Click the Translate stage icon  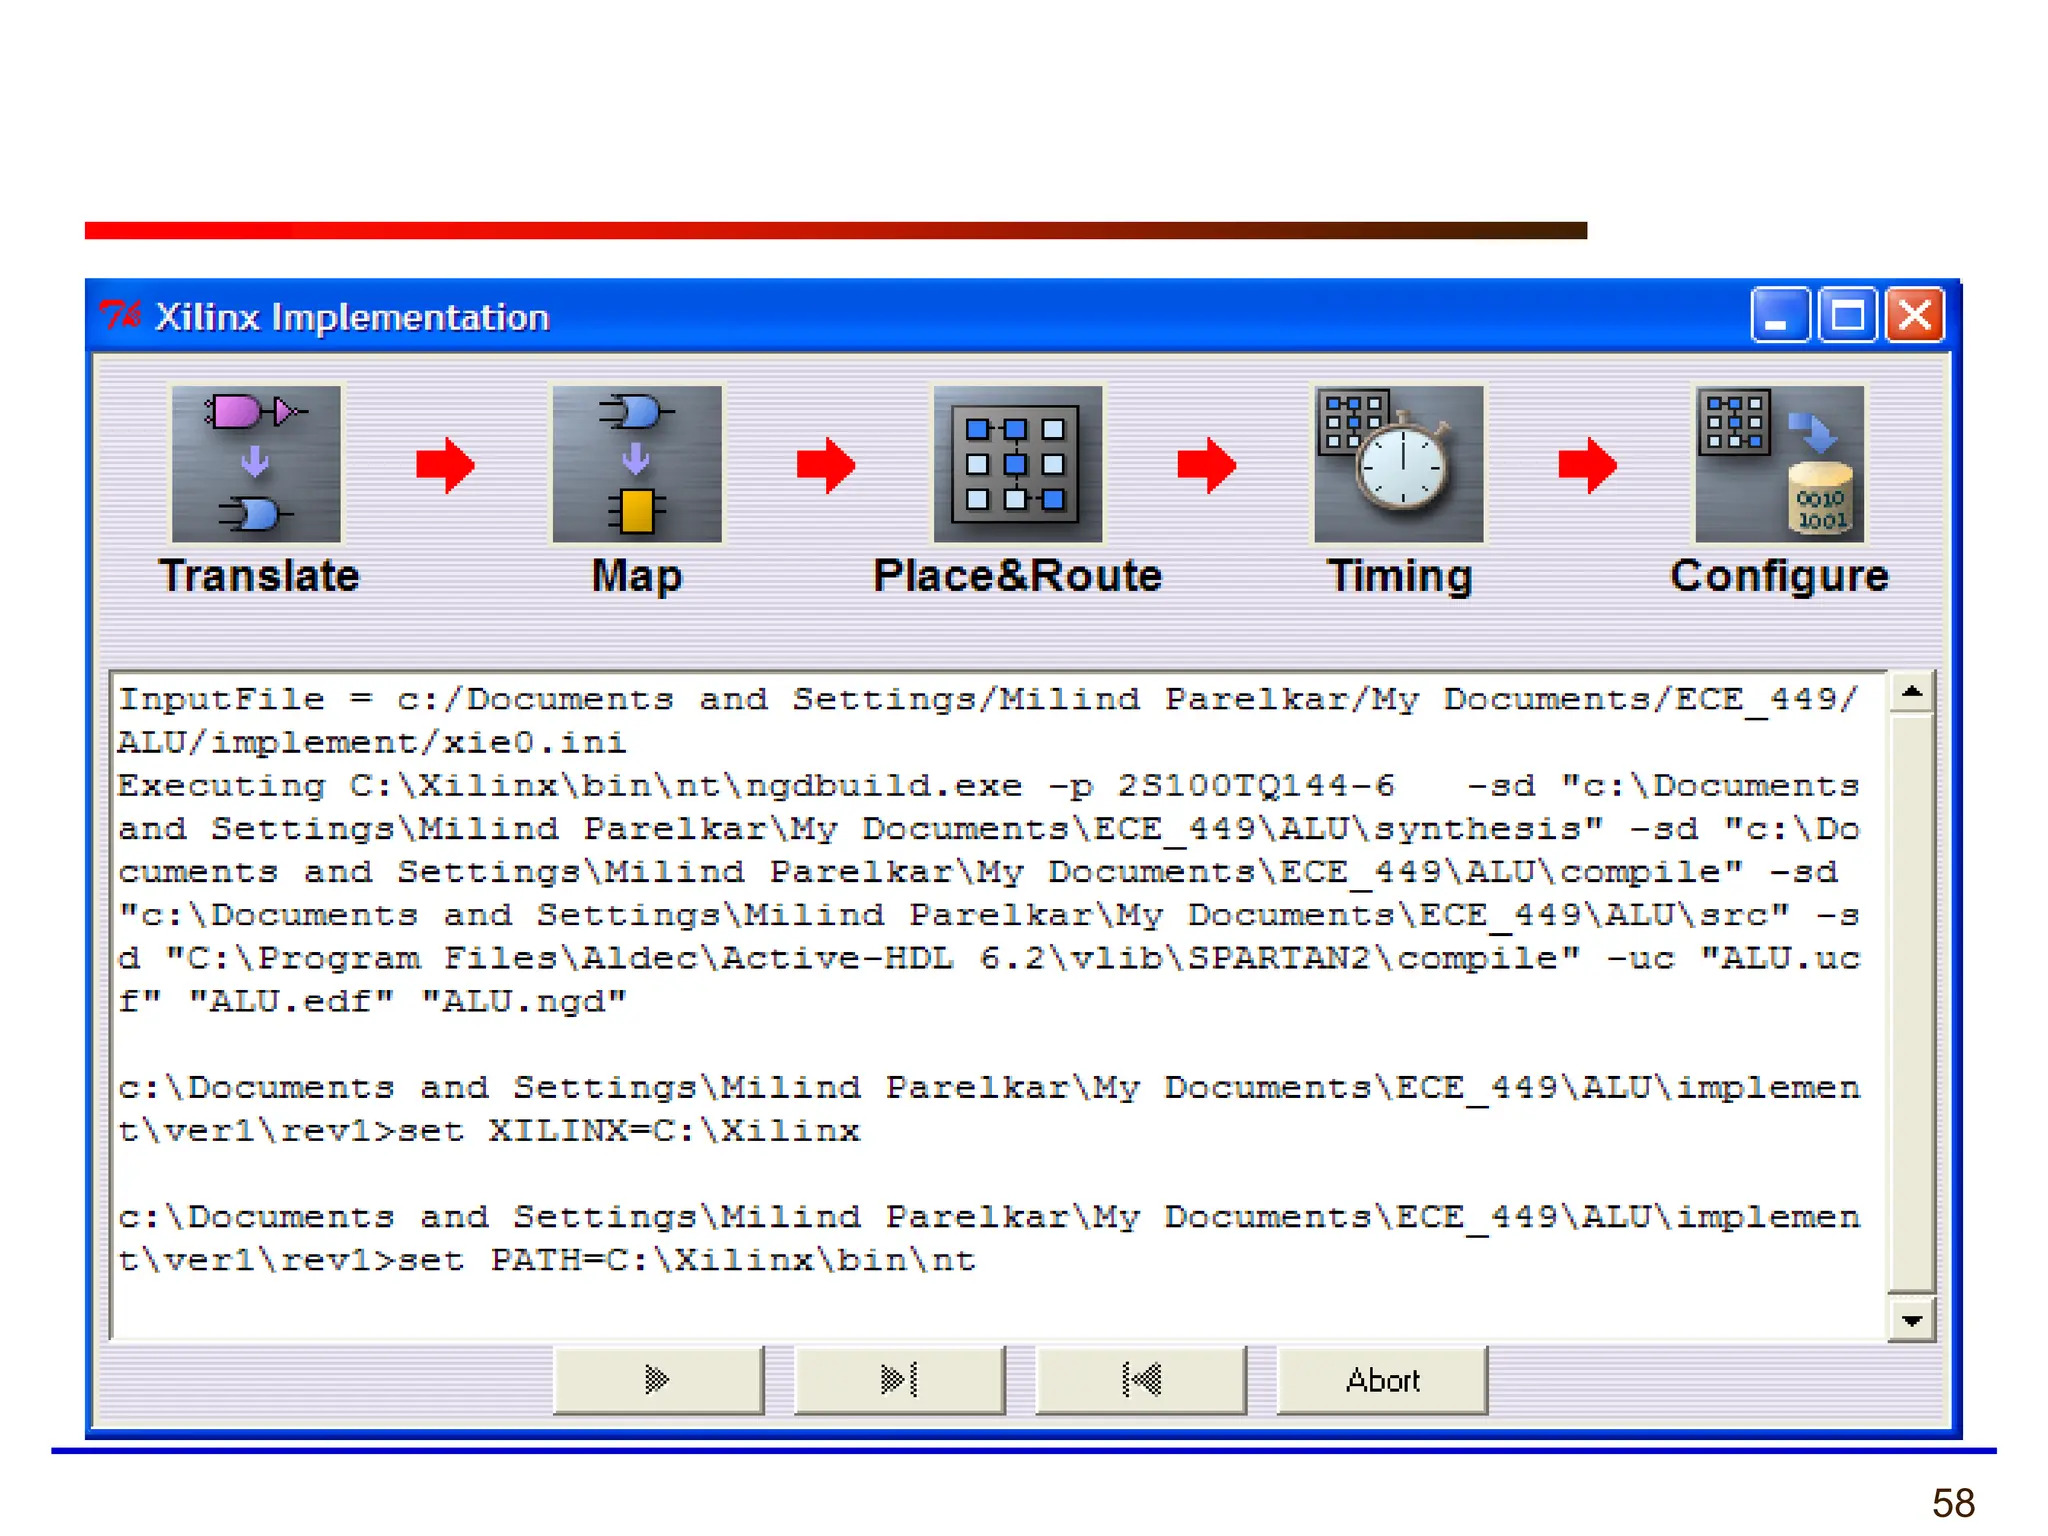pyautogui.click(x=256, y=463)
